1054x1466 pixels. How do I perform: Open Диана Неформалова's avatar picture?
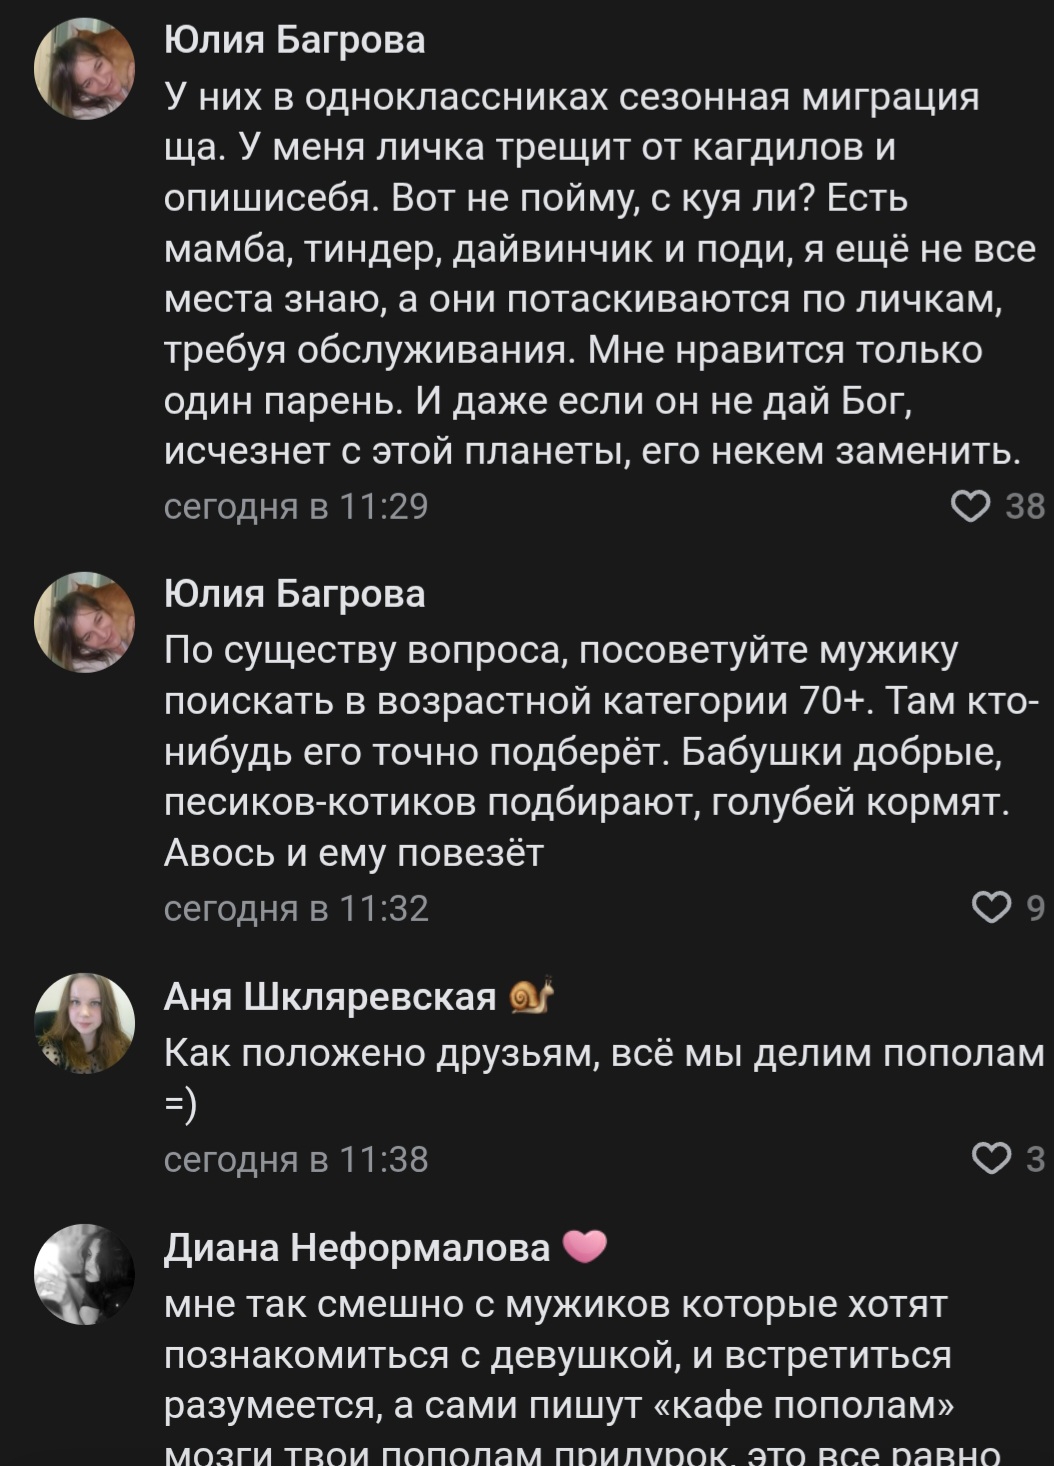[x=85, y=1274]
